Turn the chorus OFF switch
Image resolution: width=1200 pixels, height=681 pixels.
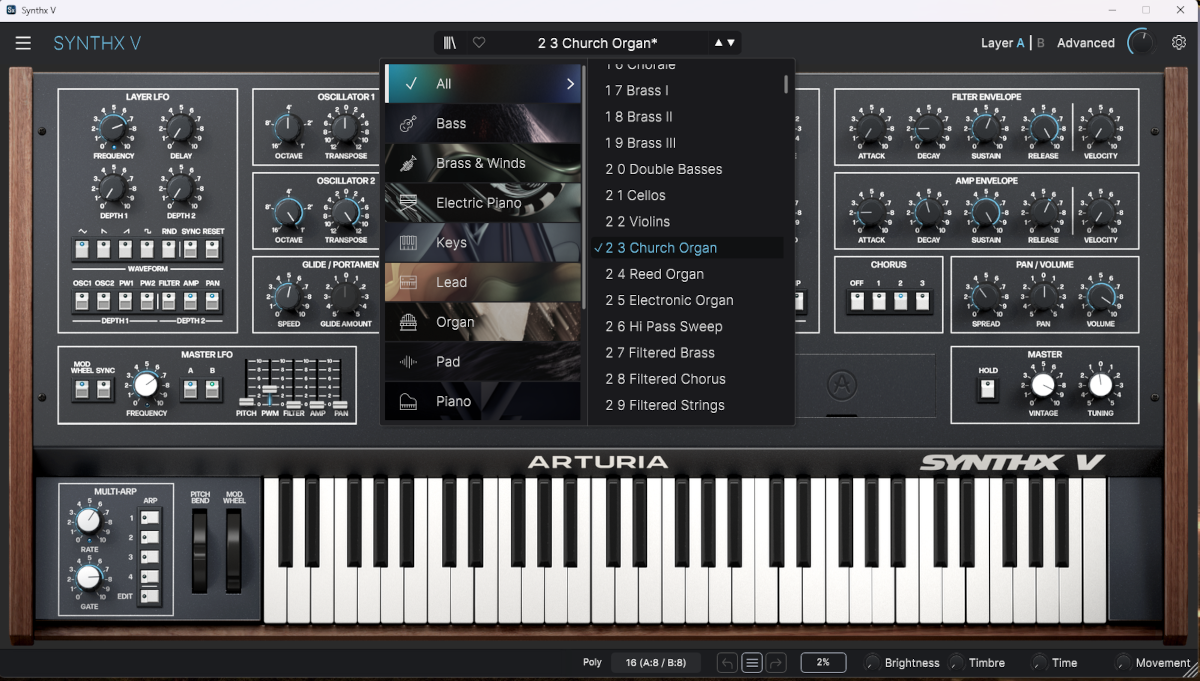(x=856, y=300)
